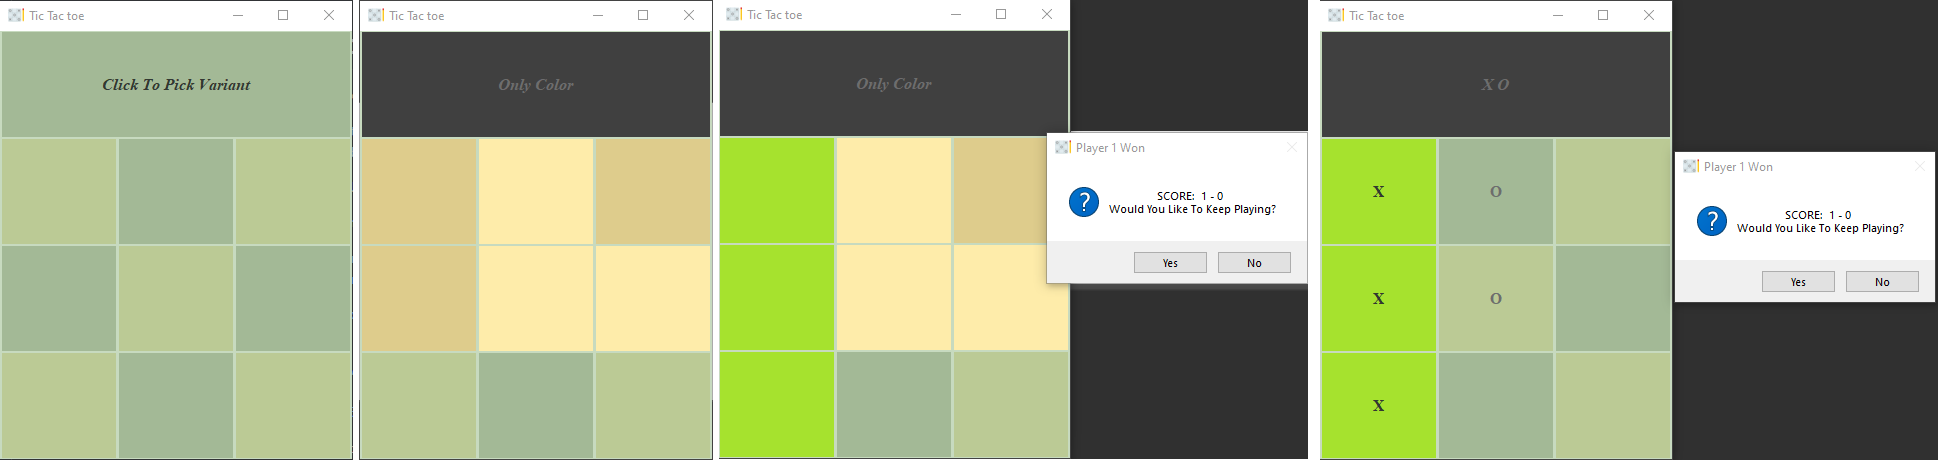This screenshot has width=1939, height=460.
Task: Click 'Only Color' header in window without green column
Action: 536,84
